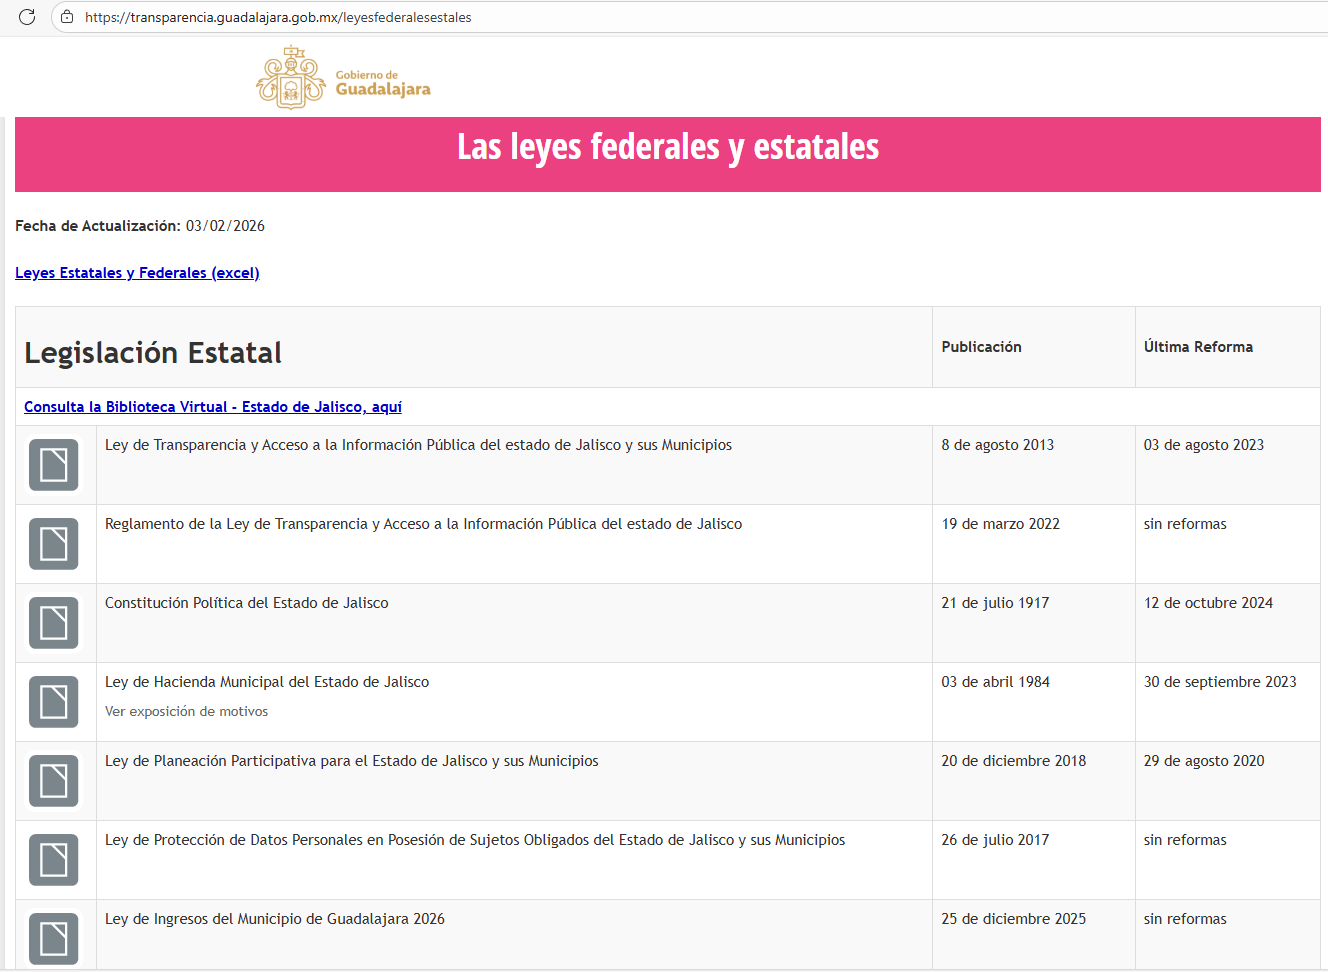Click Constitución Política del Estado de Jalisco text

click(246, 603)
